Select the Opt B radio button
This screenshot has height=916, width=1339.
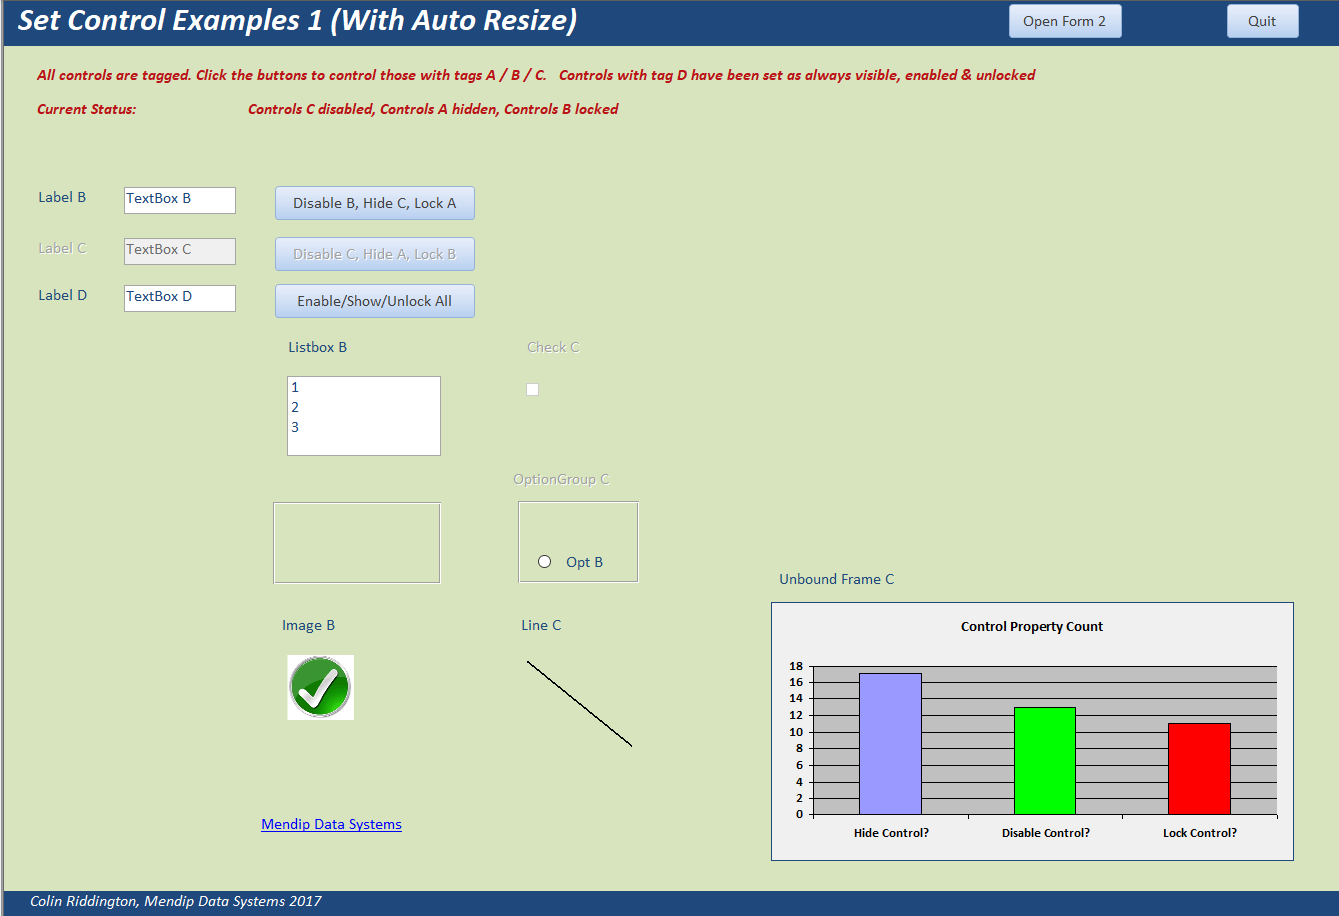(545, 562)
